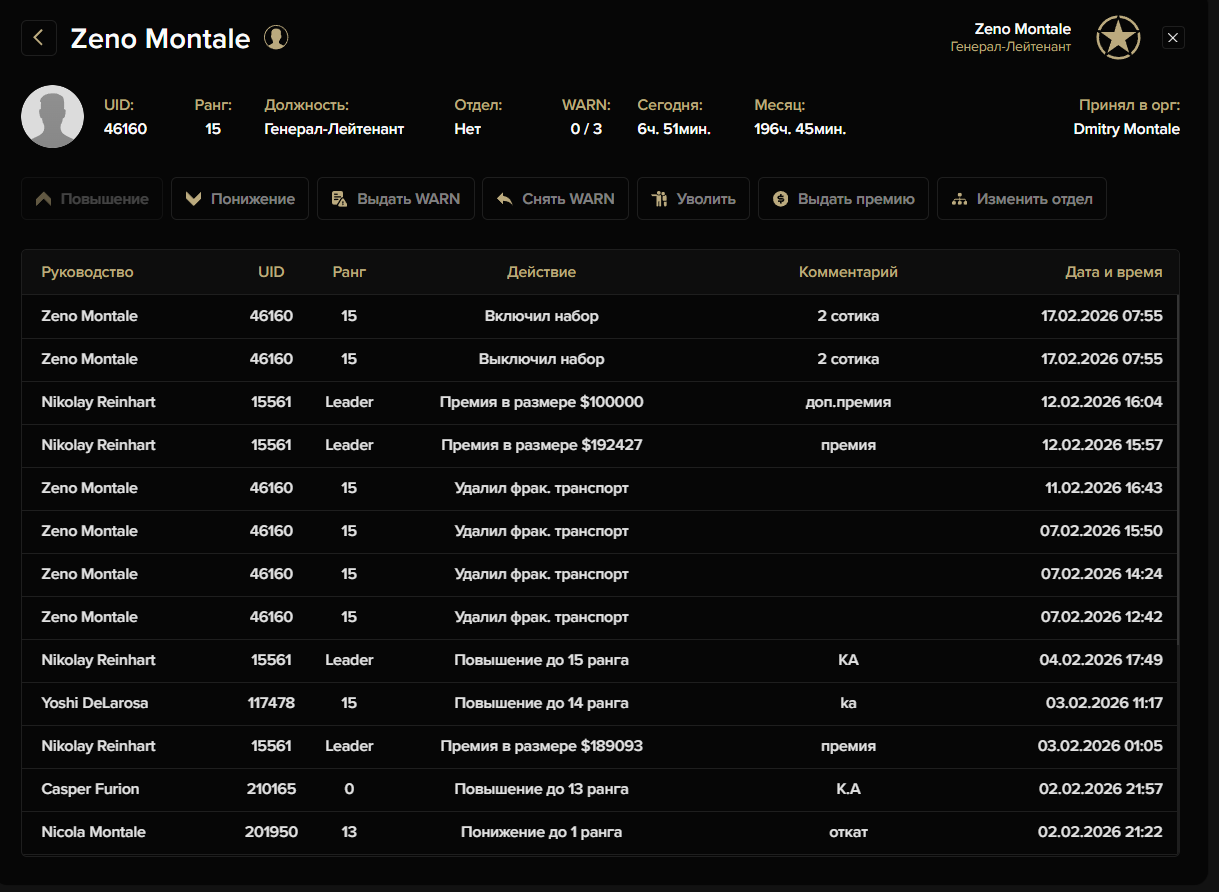Remove a warning via Снять WARN
This screenshot has width=1219, height=892.
pyautogui.click(x=555, y=199)
